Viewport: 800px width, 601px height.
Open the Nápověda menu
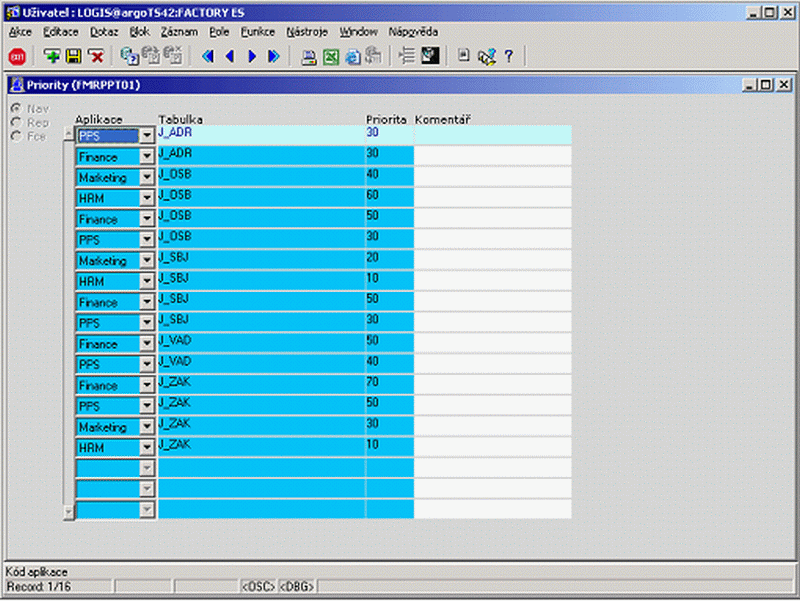coord(413,32)
